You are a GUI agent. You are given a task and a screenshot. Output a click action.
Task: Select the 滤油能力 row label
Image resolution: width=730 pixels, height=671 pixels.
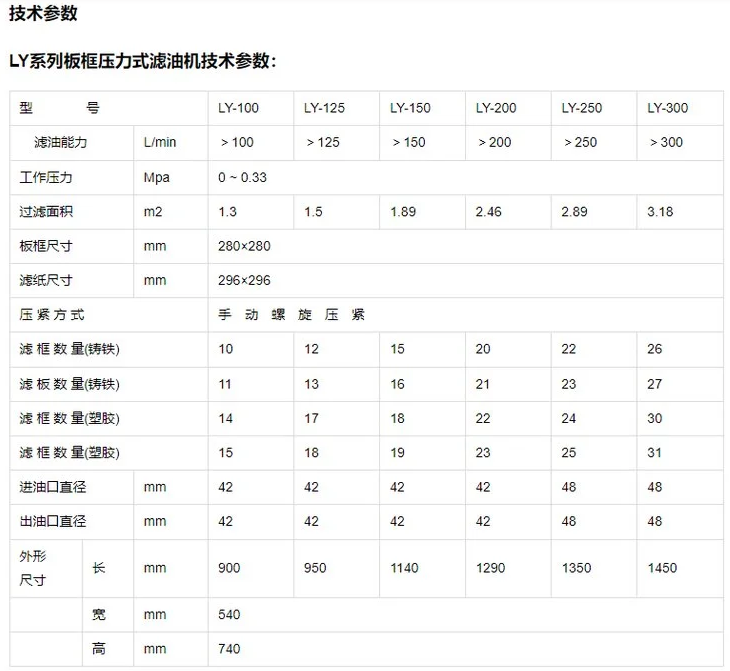point(61,142)
